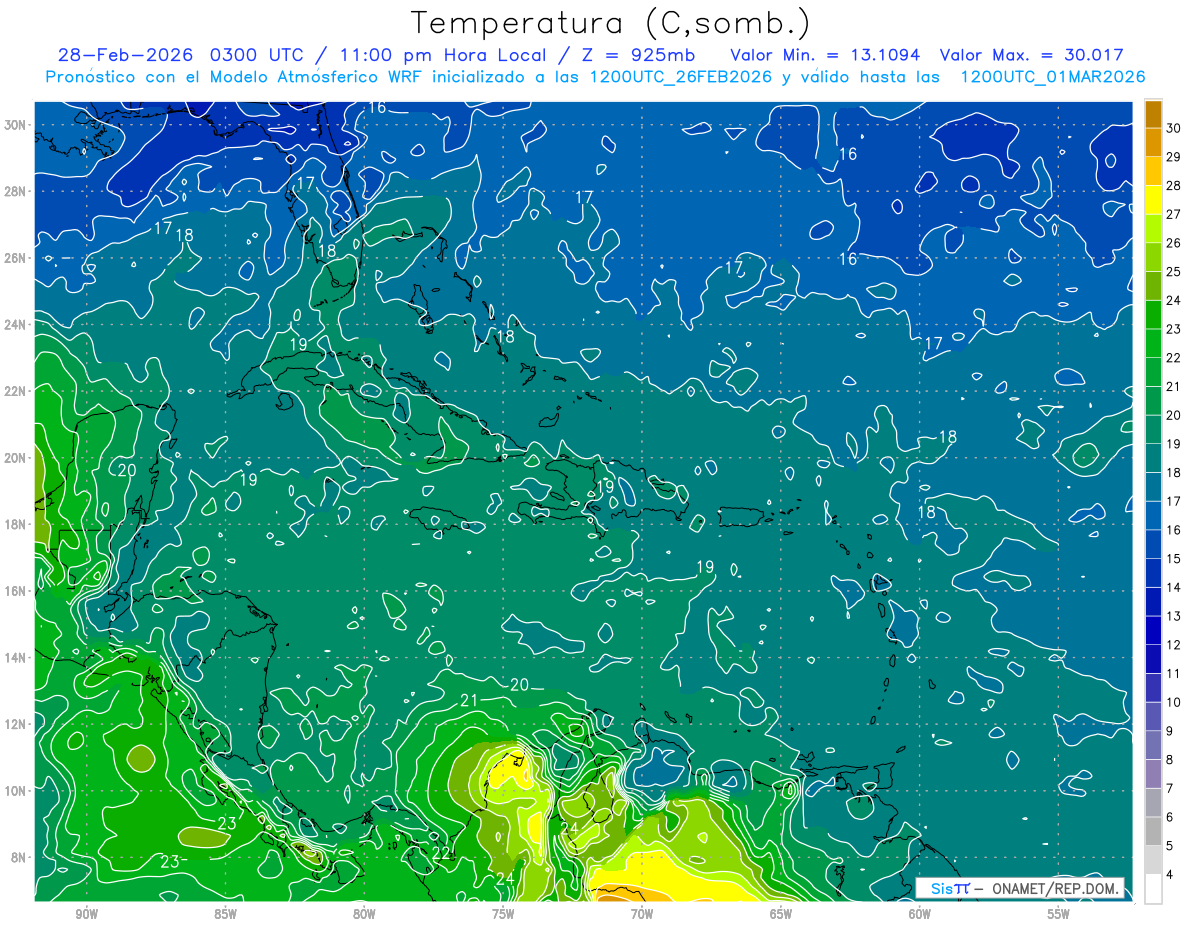Click the 22N latitude axis label

click(16, 391)
